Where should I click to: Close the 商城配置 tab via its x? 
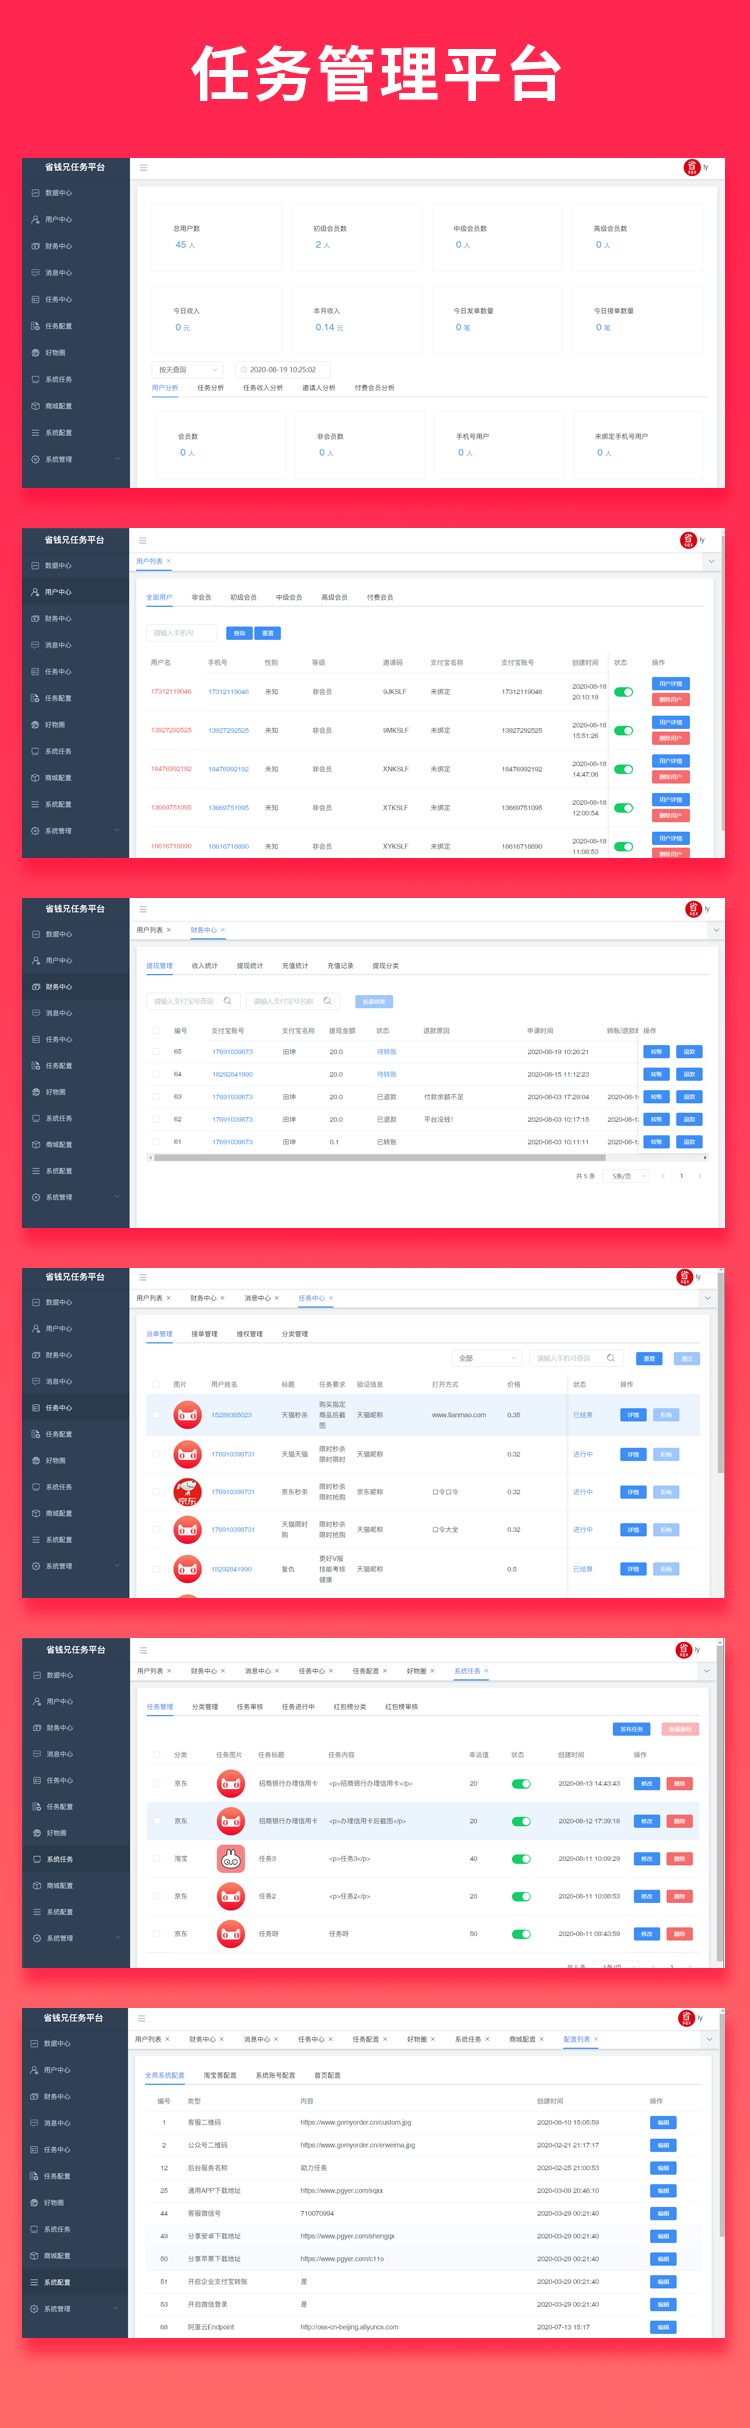[542, 2039]
